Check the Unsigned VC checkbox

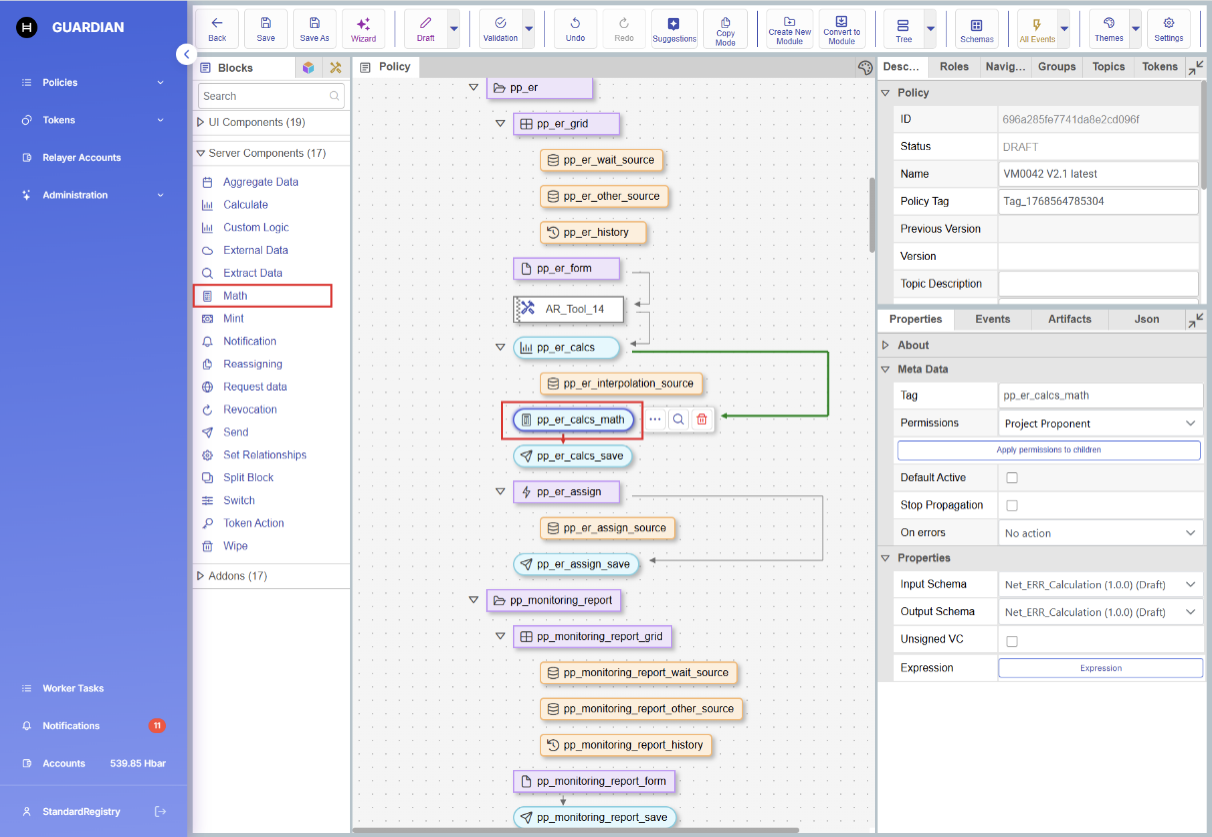(1012, 641)
